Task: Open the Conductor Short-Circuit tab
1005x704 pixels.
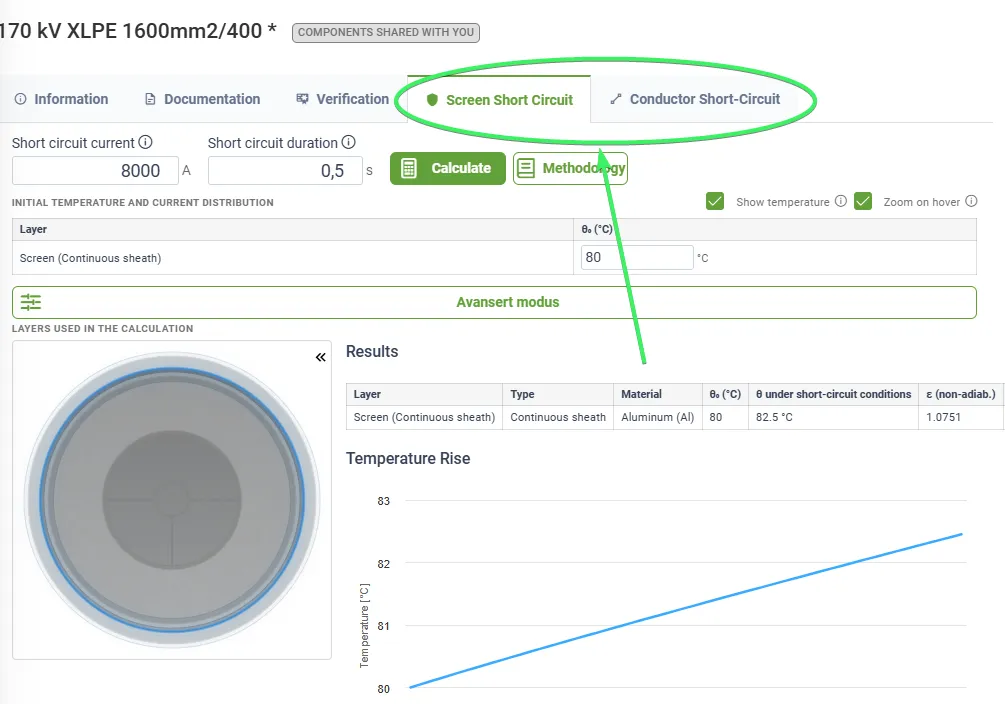Action: click(695, 99)
